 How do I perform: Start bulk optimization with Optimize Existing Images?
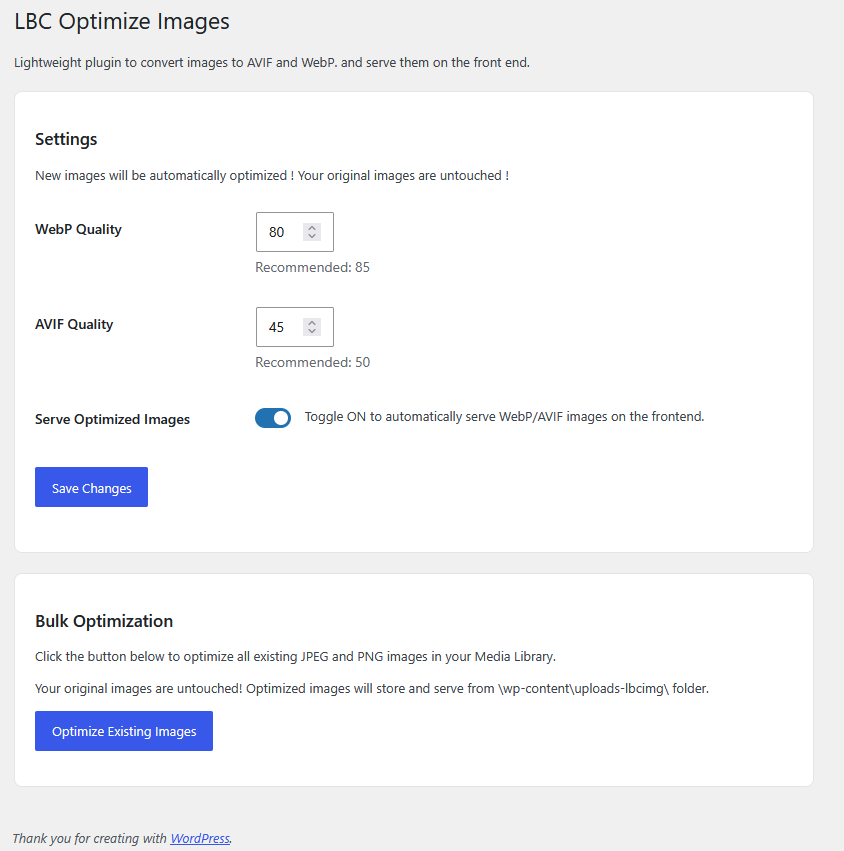point(124,731)
